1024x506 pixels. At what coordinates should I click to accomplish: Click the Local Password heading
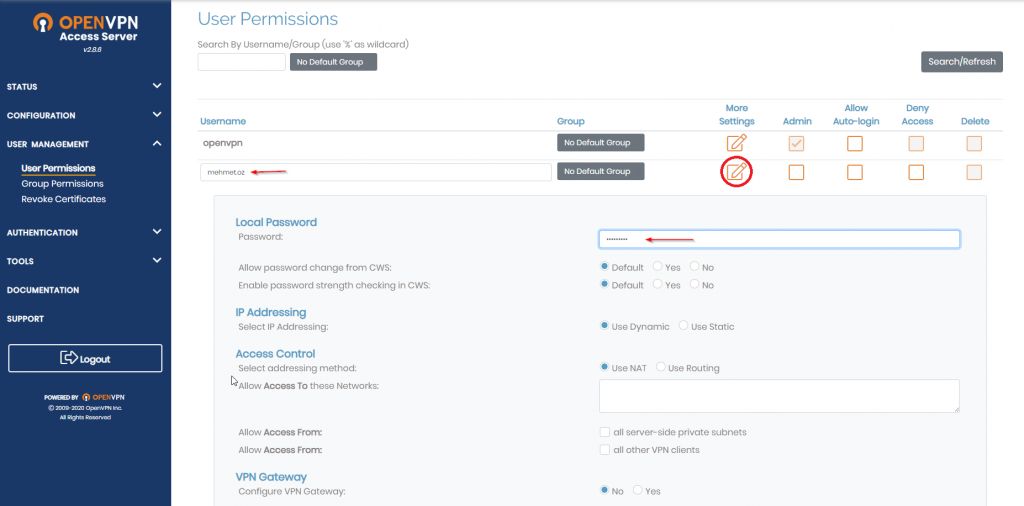[276, 222]
